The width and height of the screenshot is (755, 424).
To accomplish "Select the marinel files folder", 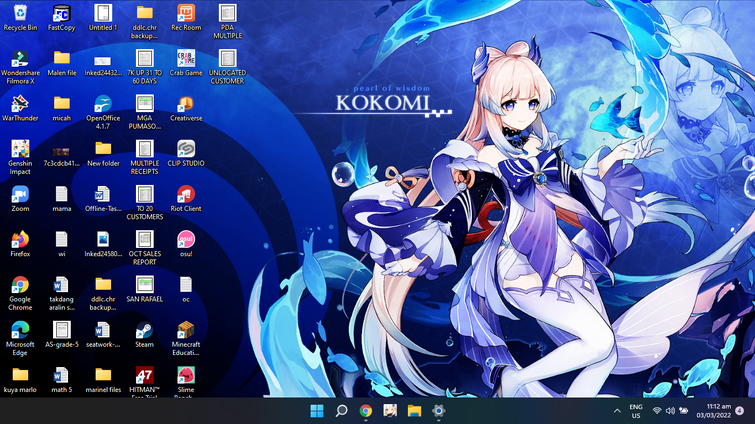I will tap(103, 380).
